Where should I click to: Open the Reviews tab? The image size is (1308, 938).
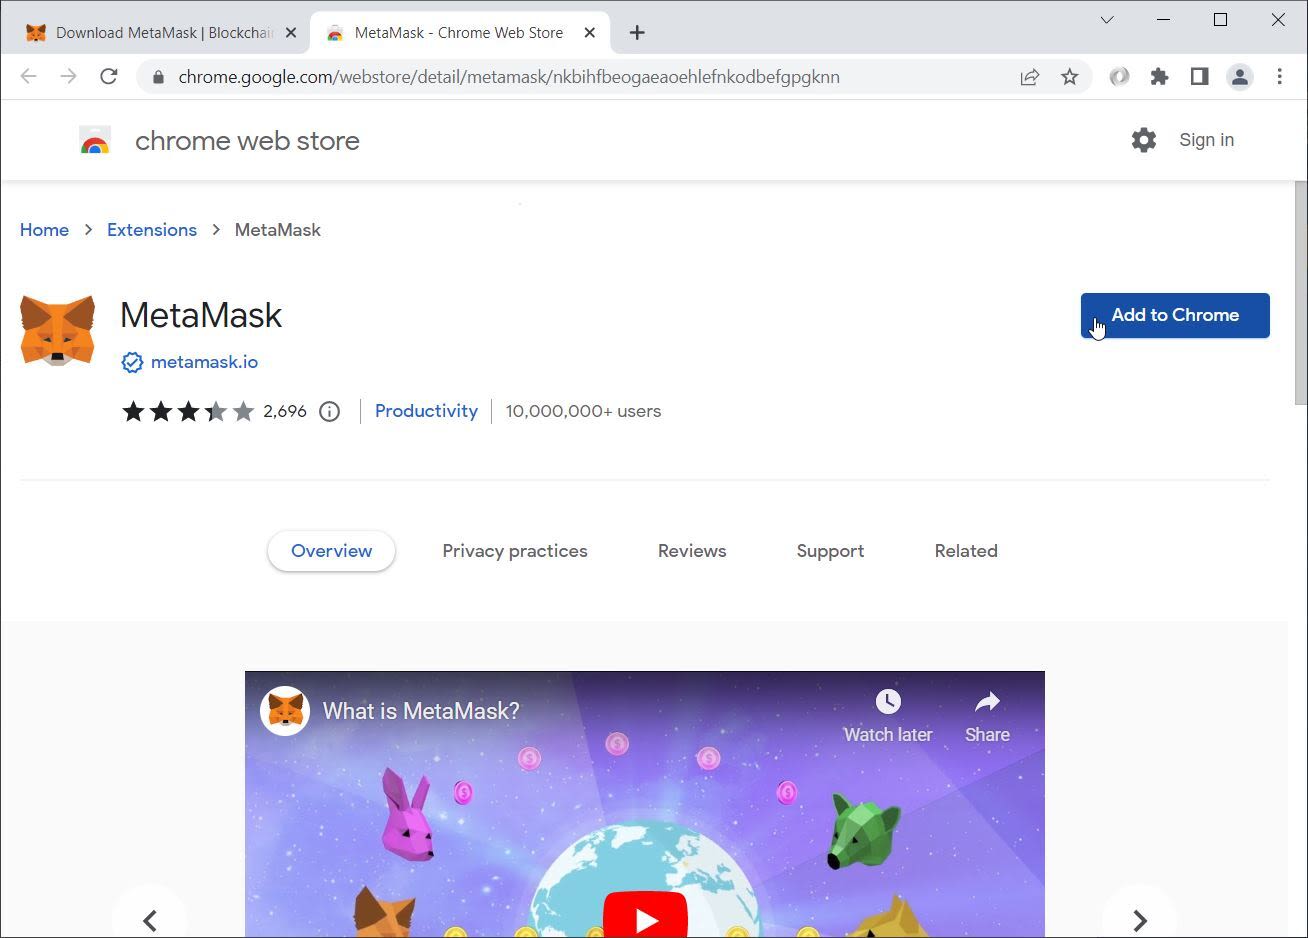coord(691,551)
